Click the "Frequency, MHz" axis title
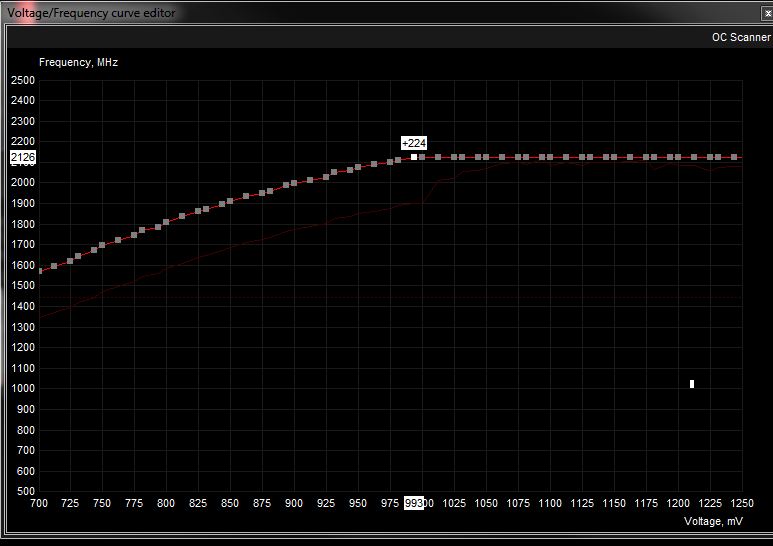Image resolution: width=773 pixels, height=546 pixels. click(x=78, y=62)
